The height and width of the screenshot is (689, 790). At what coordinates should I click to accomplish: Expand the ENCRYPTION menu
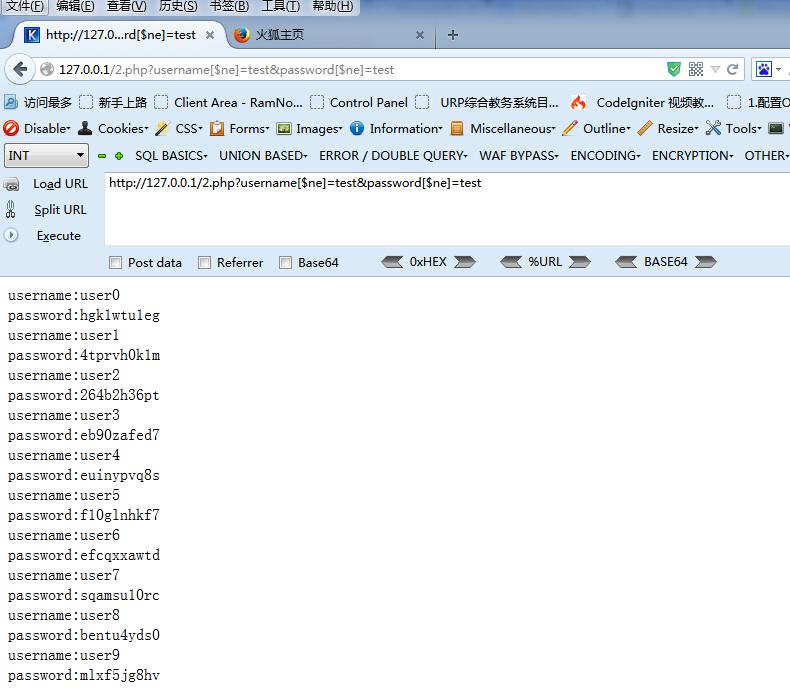coord(692,156)
